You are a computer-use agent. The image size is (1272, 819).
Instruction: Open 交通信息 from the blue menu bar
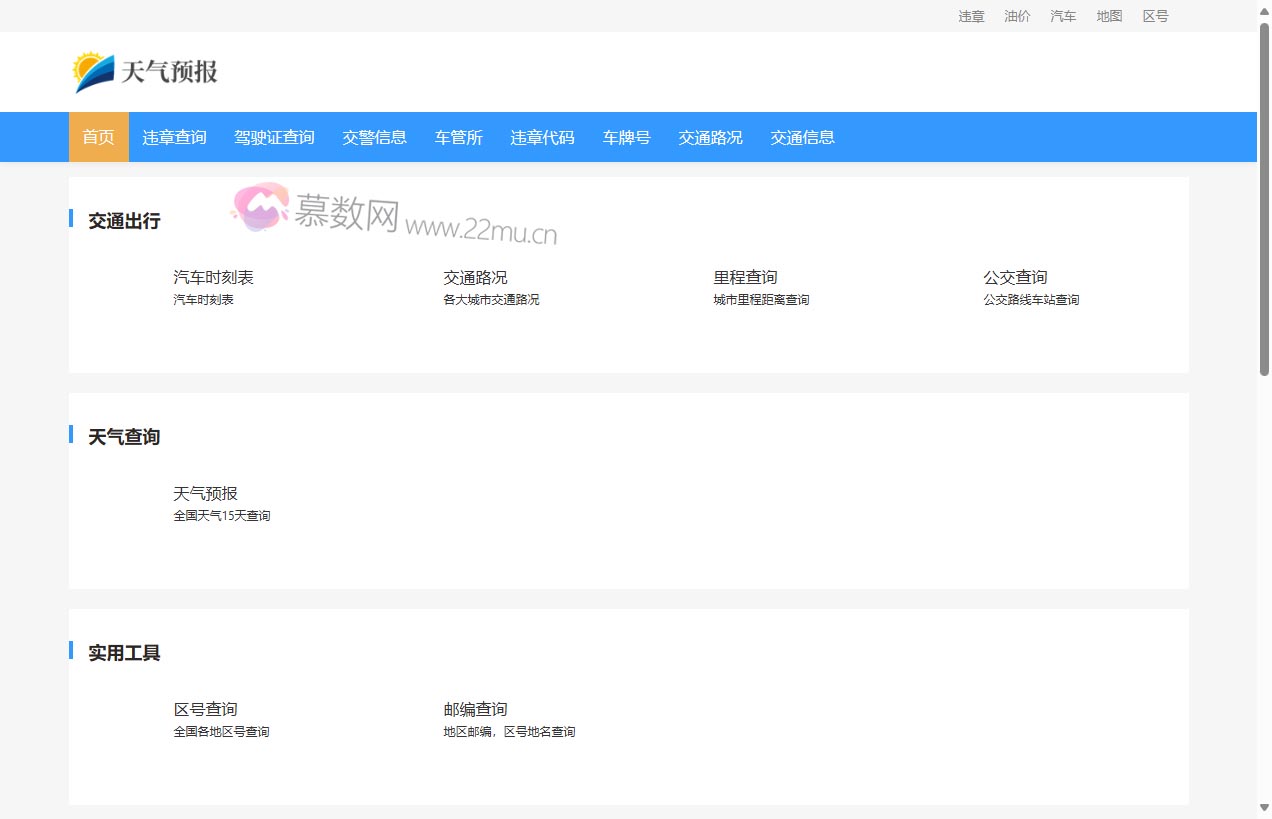(x=802, y=137)
